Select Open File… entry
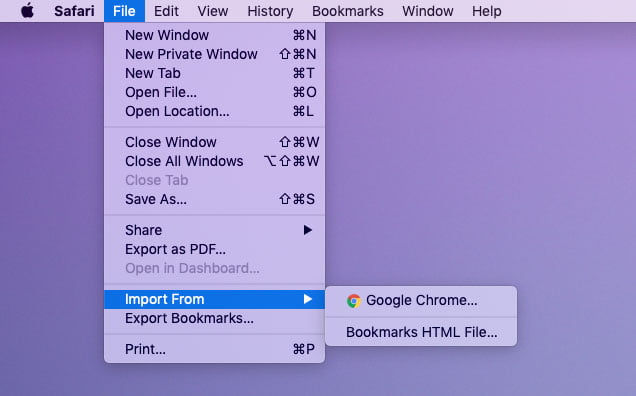636x396 pixels. point(215,93)
